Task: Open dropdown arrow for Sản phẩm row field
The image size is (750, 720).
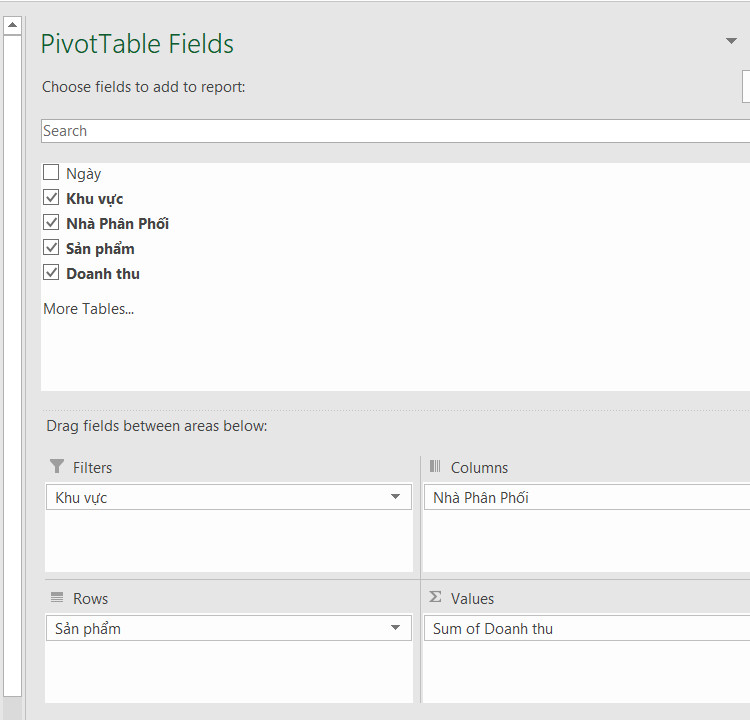Action: [395, 628]
